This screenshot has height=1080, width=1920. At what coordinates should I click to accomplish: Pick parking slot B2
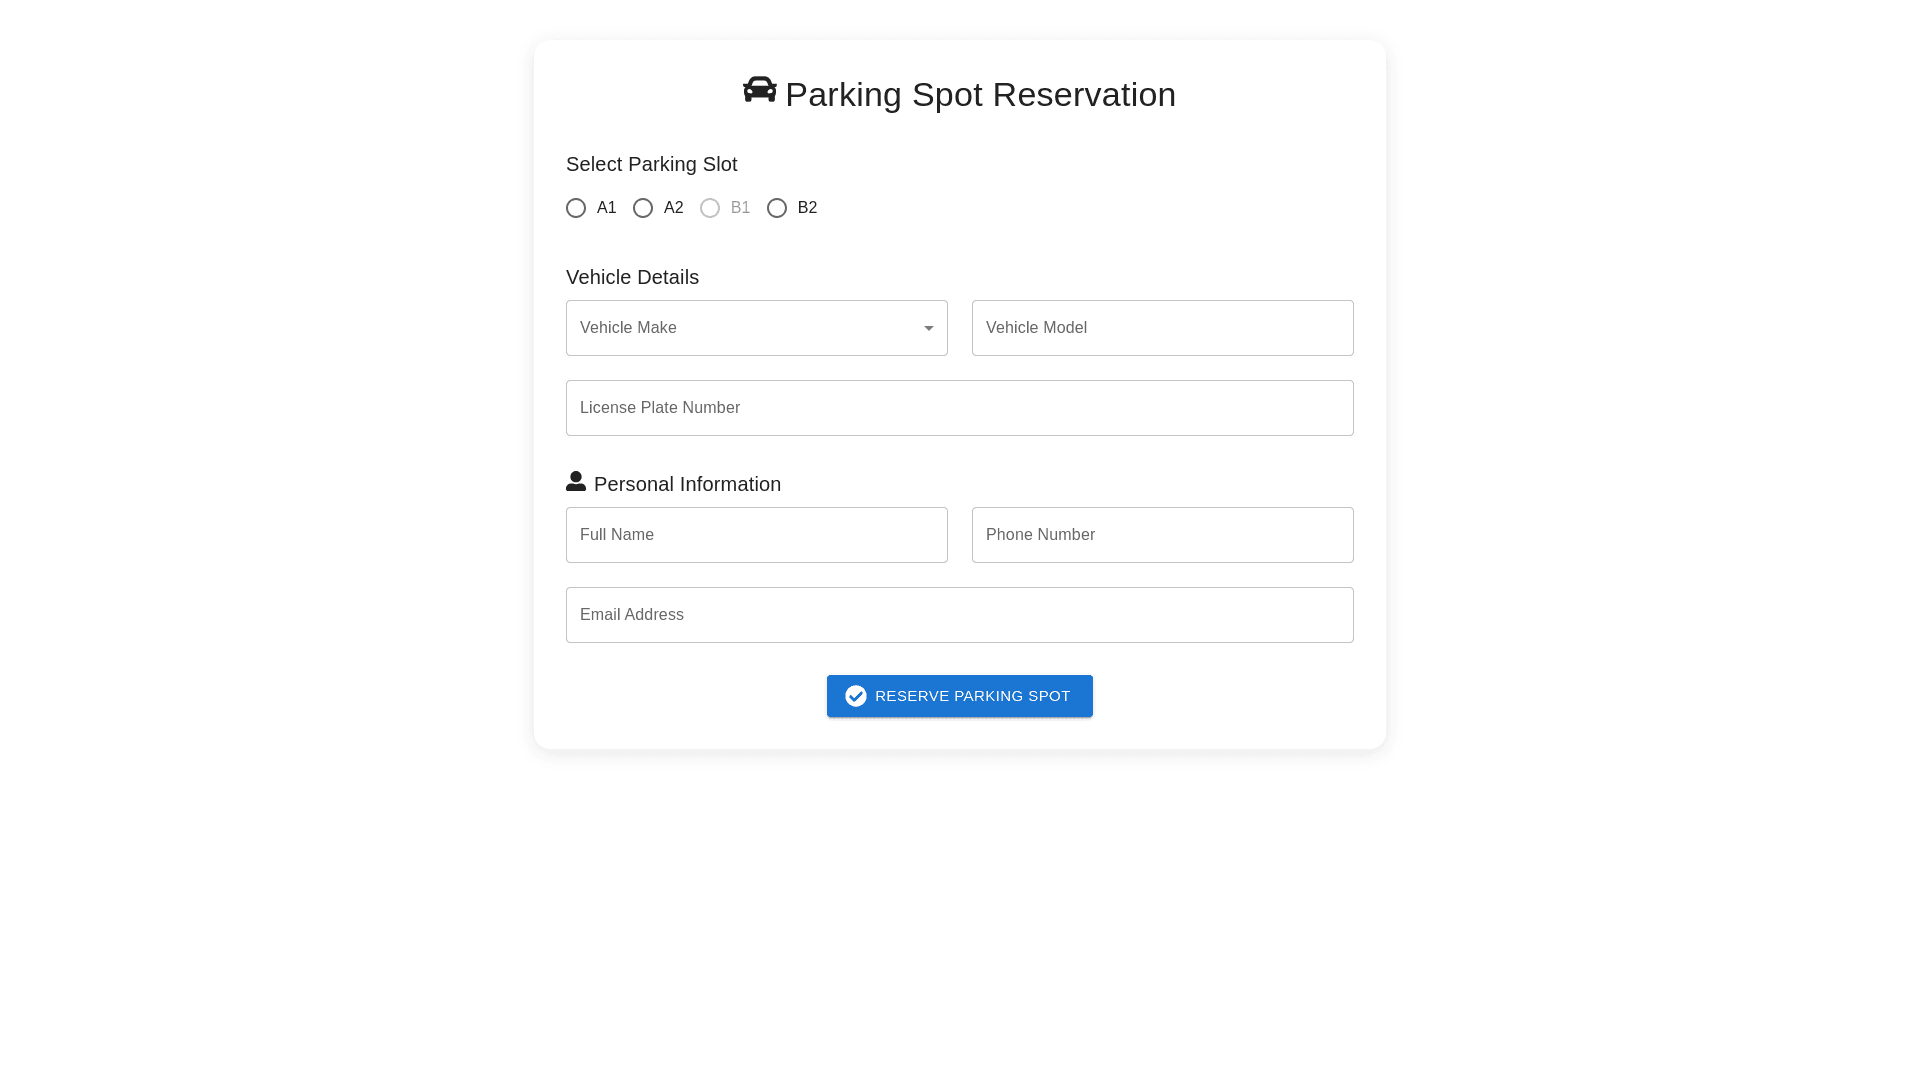pyautogui.click(x=777, y=208)
